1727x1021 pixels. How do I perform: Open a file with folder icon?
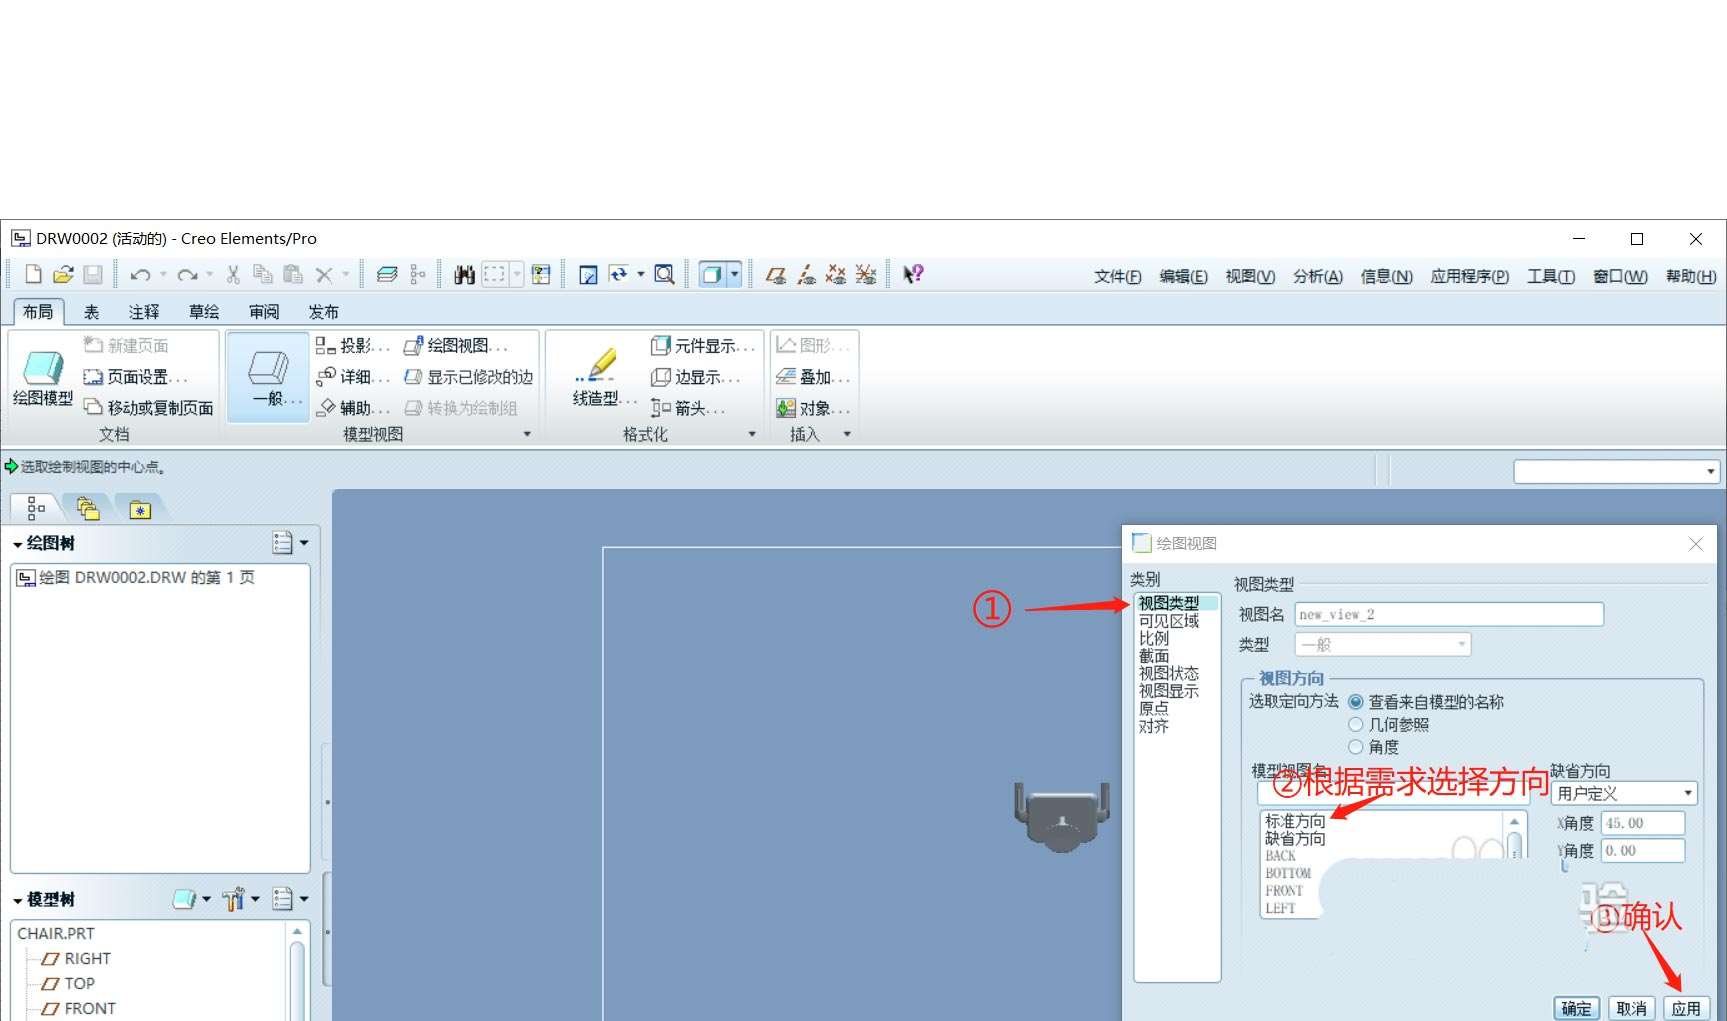coord(63,274)
